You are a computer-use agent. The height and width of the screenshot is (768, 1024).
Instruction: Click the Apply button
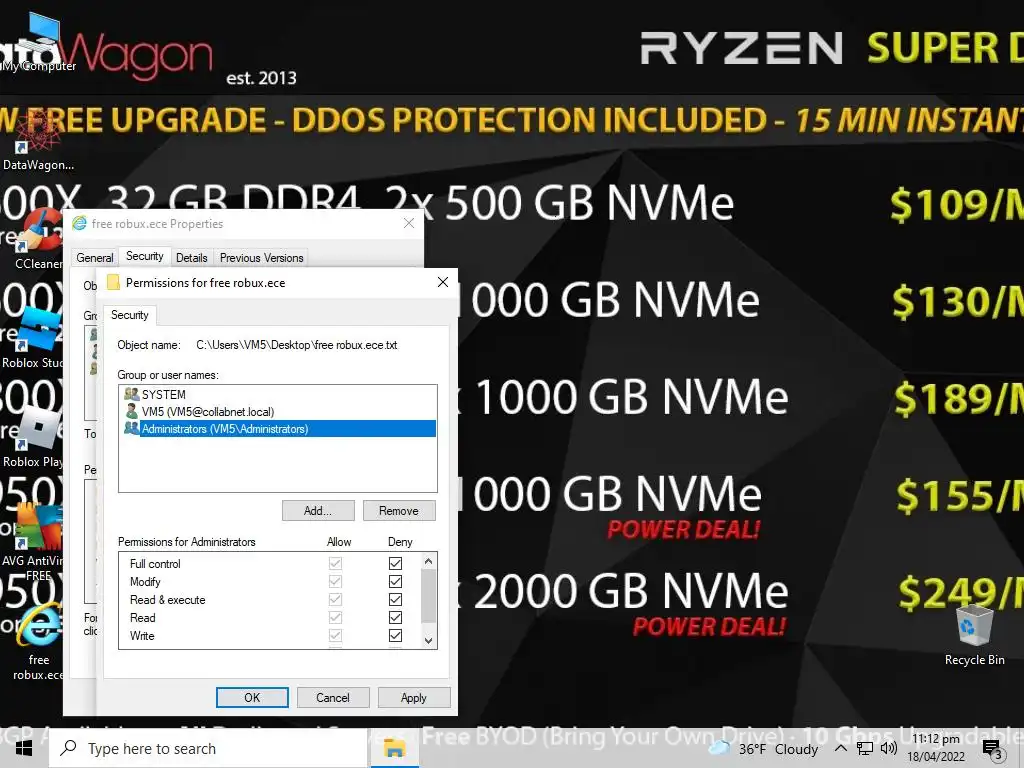413,697
